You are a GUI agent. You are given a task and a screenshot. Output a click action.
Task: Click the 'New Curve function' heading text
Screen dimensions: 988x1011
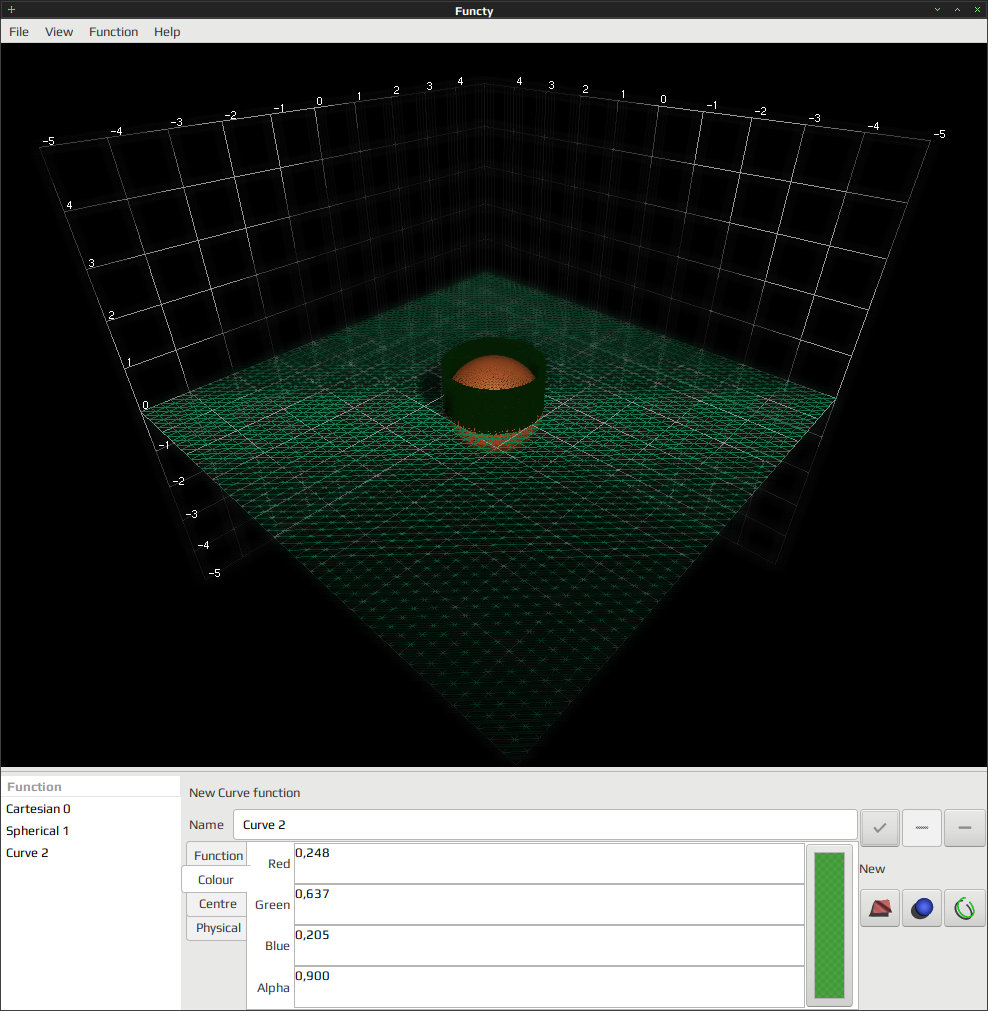(244, 792)
